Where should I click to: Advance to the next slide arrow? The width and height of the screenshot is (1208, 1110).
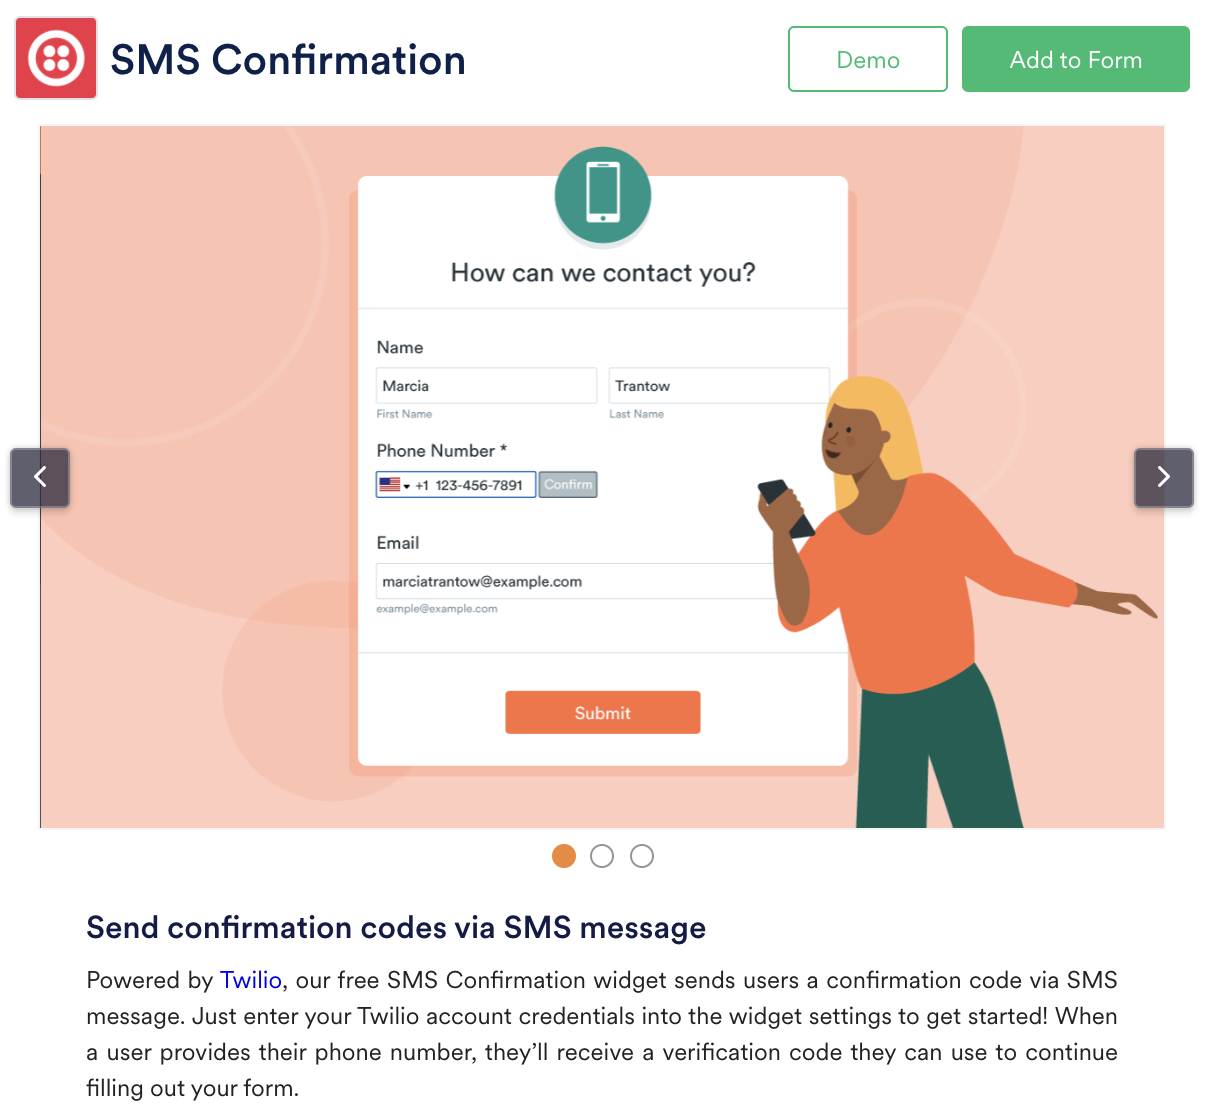1163,477
